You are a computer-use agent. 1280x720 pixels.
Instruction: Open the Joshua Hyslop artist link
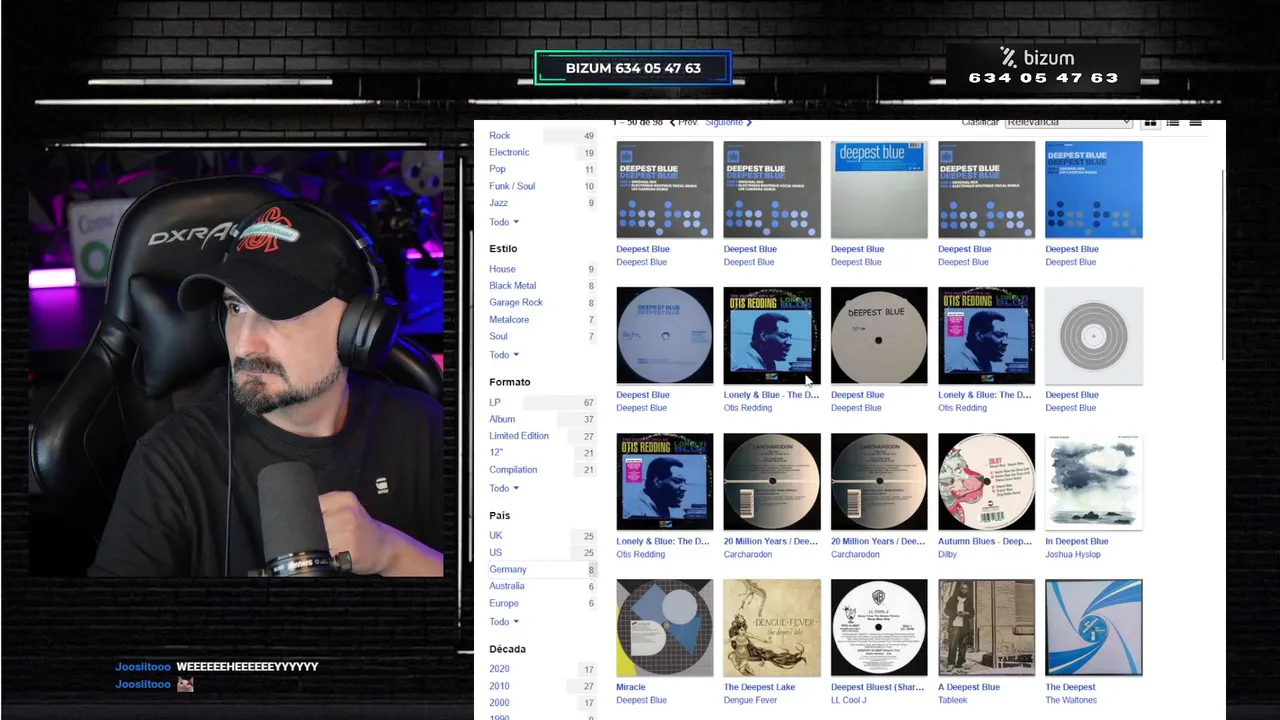point(1073,554)
